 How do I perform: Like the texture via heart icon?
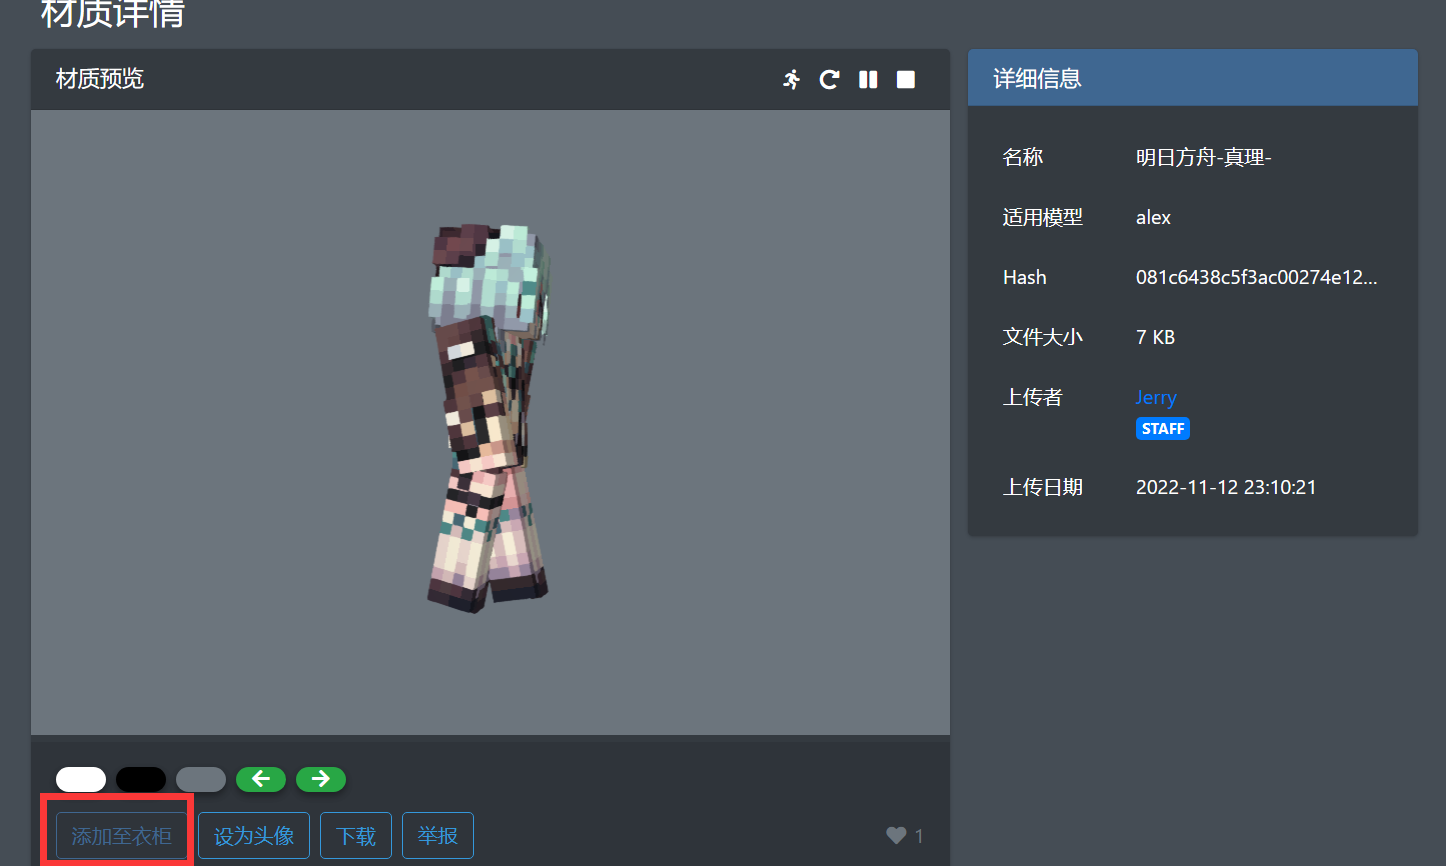click(896, 836)
